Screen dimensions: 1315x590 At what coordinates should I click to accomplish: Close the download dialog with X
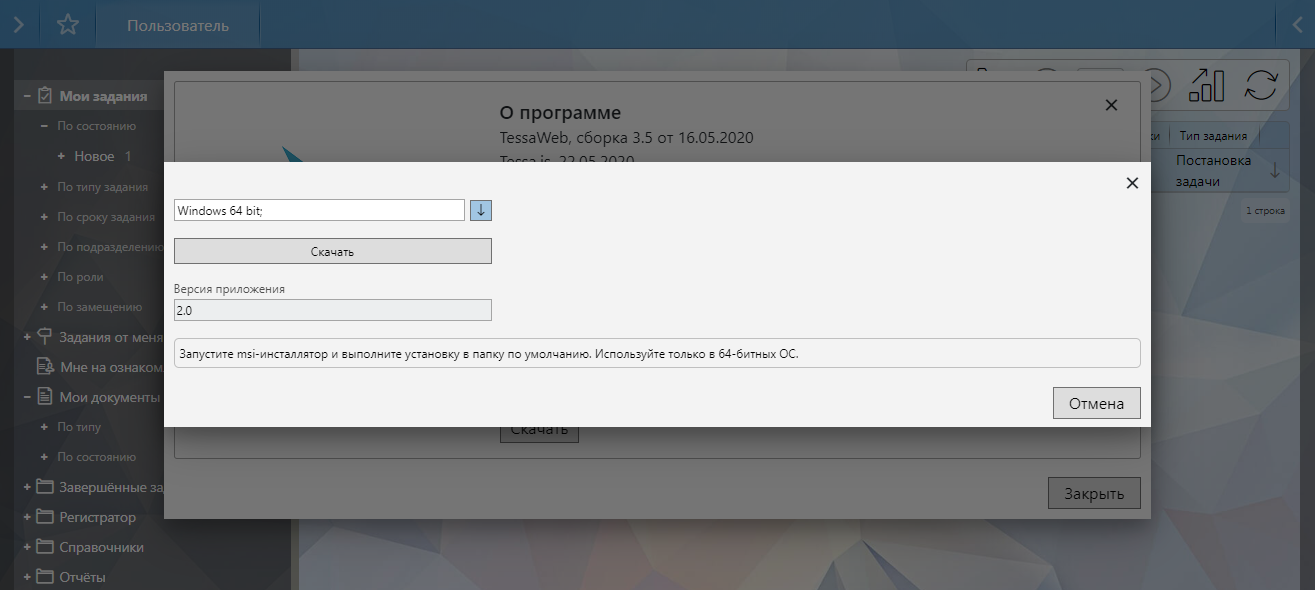[1132, 183]
